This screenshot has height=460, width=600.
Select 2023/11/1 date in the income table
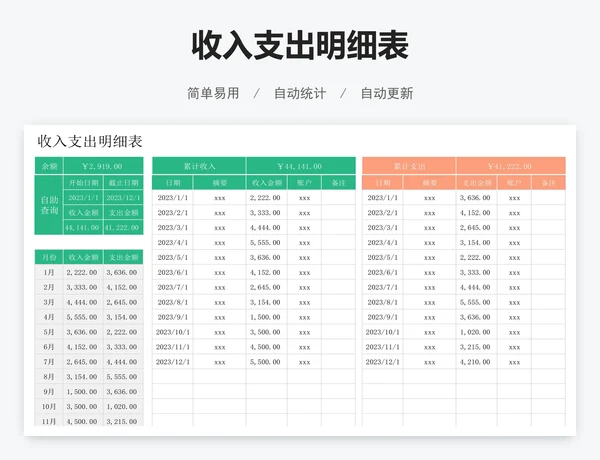[173, 347]
